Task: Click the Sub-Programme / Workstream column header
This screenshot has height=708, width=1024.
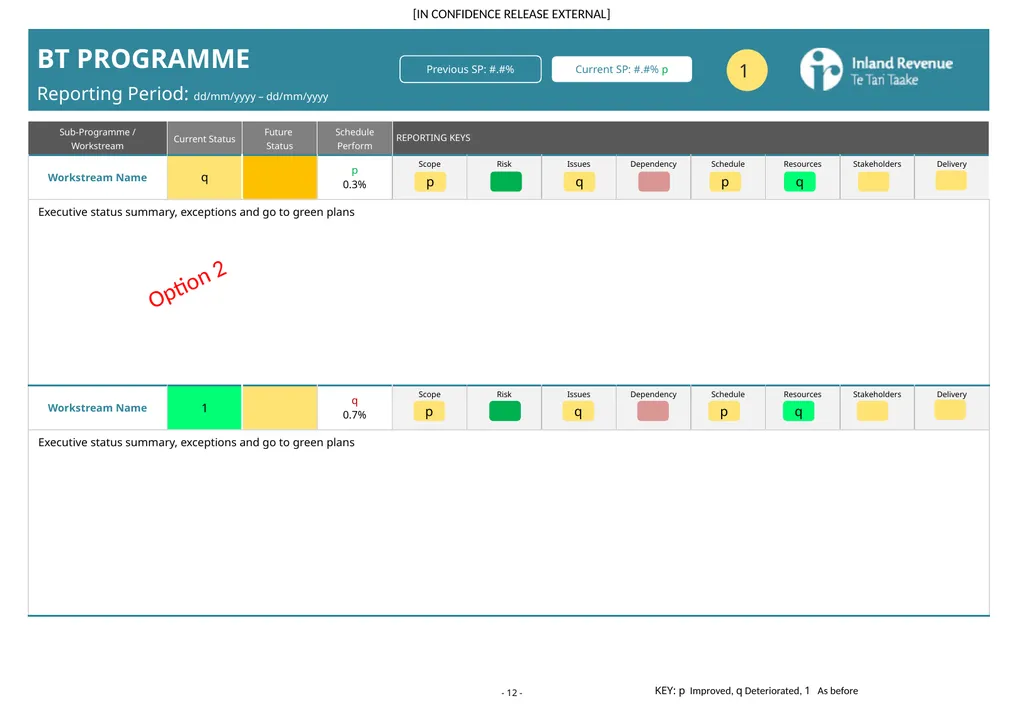Action: point(97,138)
